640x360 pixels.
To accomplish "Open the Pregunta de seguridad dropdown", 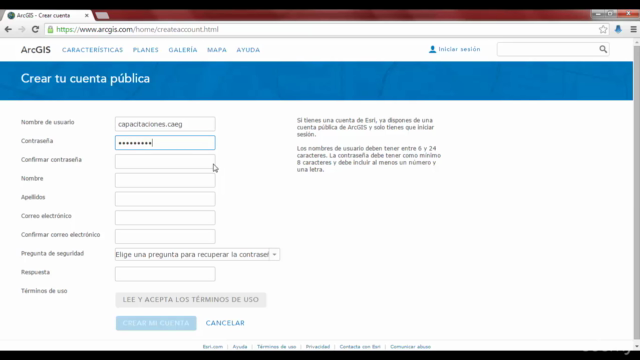I will 197,255.
